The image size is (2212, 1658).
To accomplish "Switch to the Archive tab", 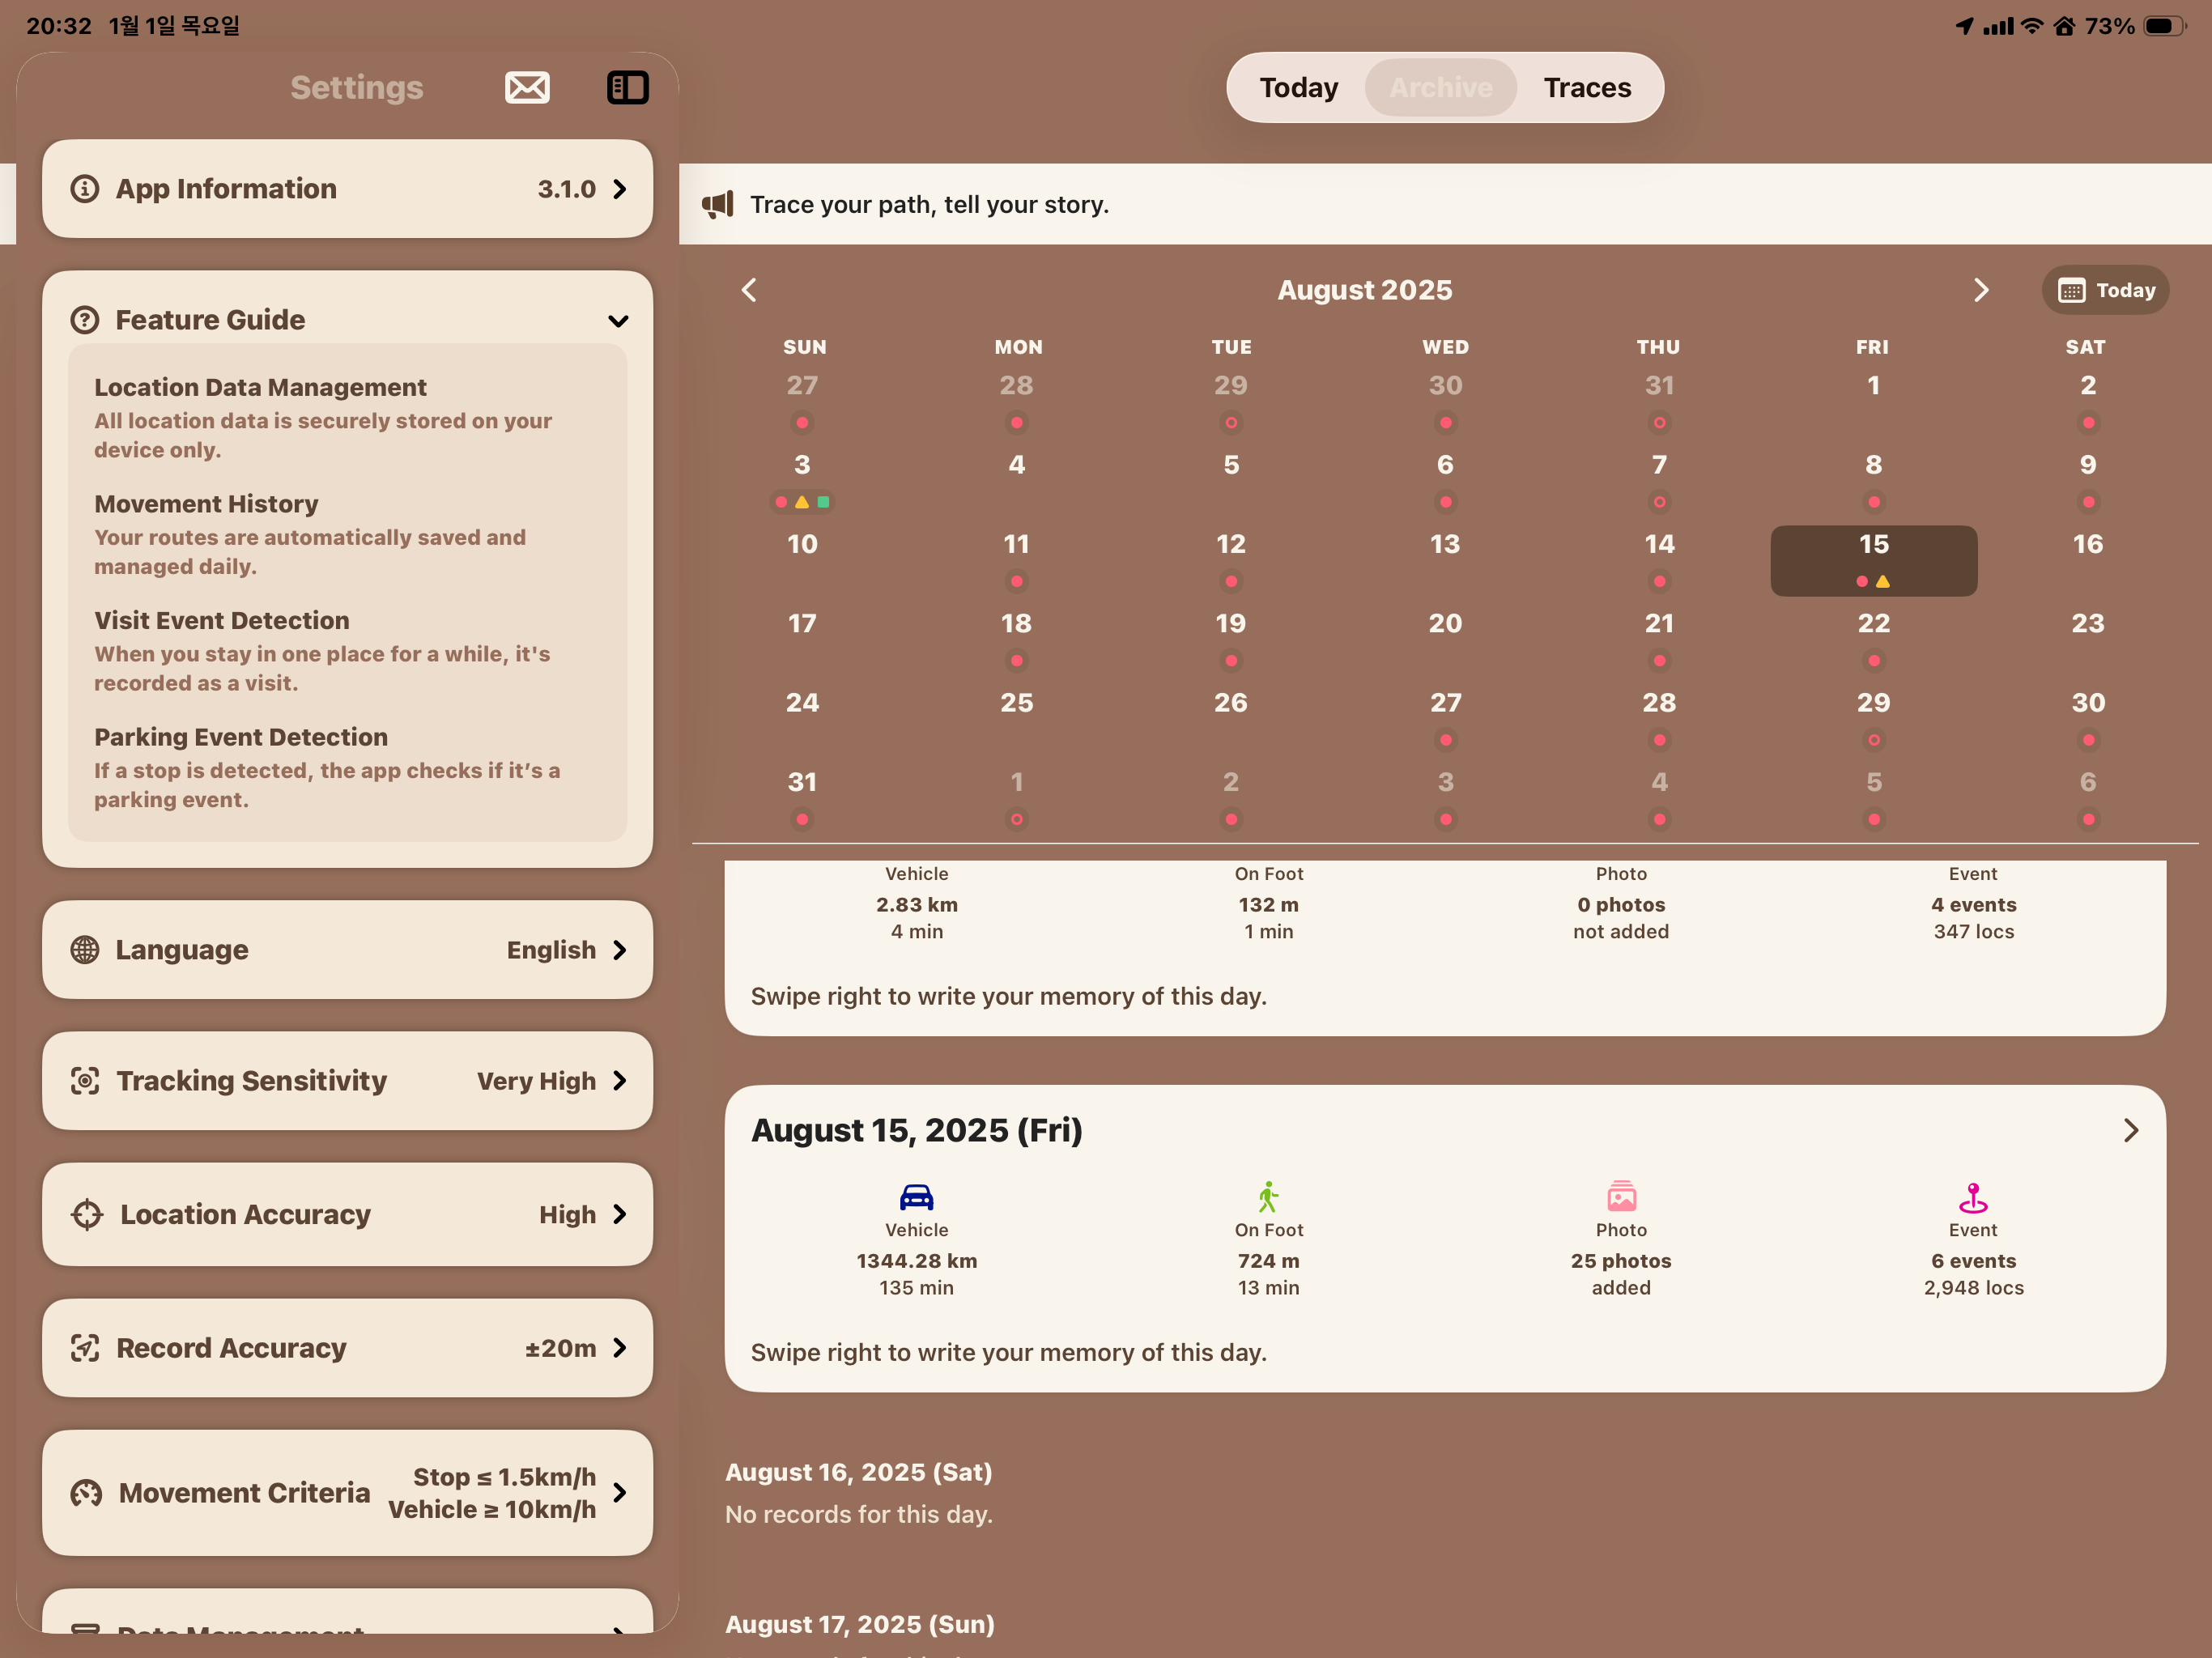I will [1441, 88].
